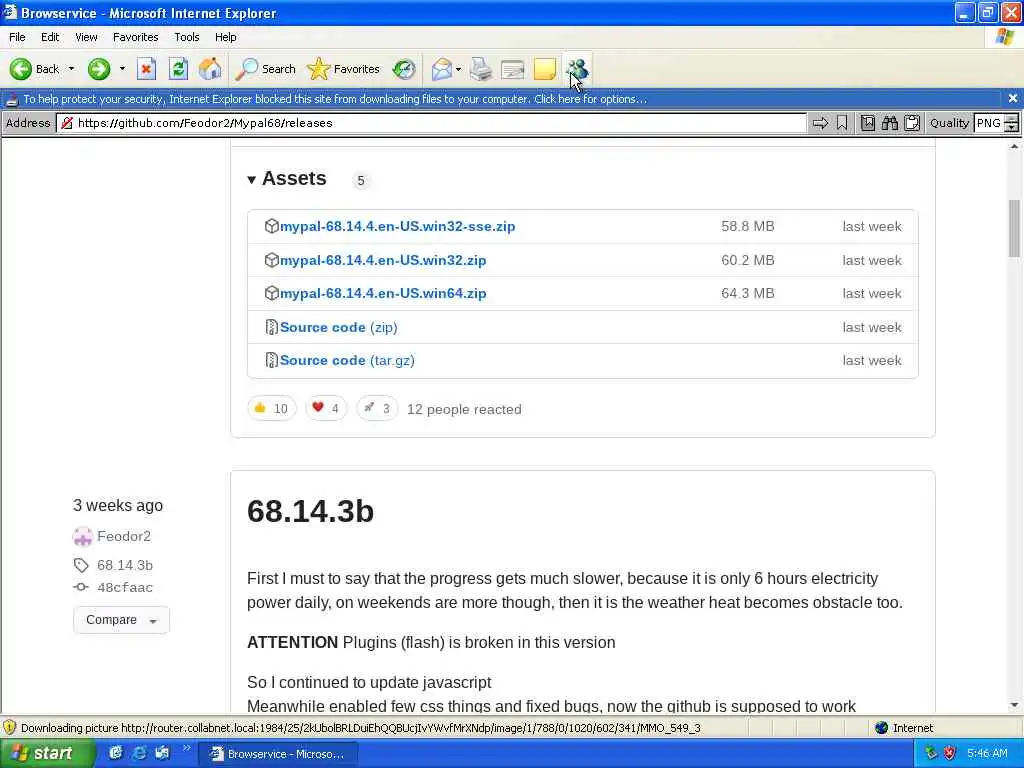Click the bookmark icon in the address row
This screenshot has height=768, width=1024.
pyautogui.click(x=842, y=123)
